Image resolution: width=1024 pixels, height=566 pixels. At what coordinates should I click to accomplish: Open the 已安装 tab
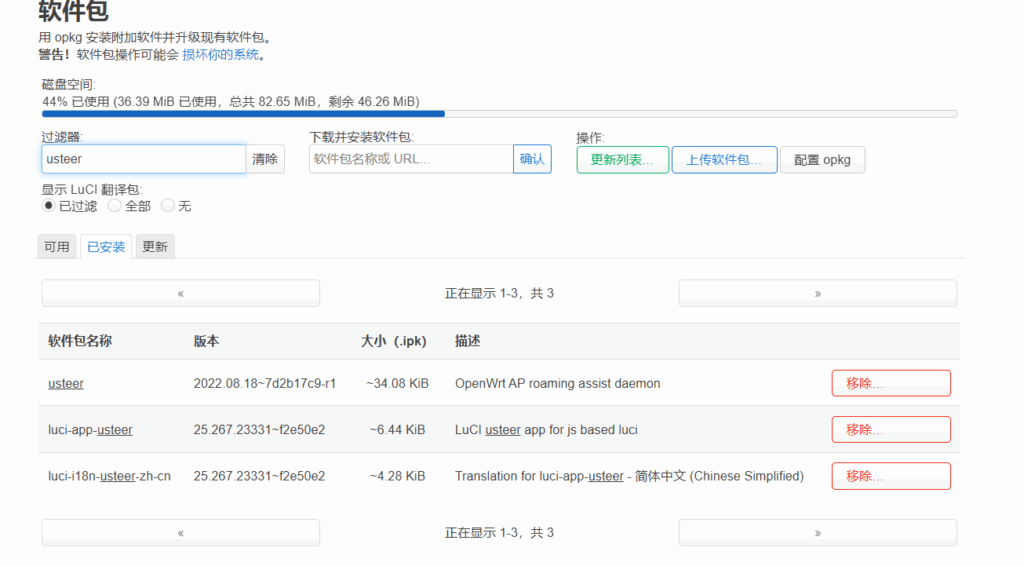click(x=106, y=247)
